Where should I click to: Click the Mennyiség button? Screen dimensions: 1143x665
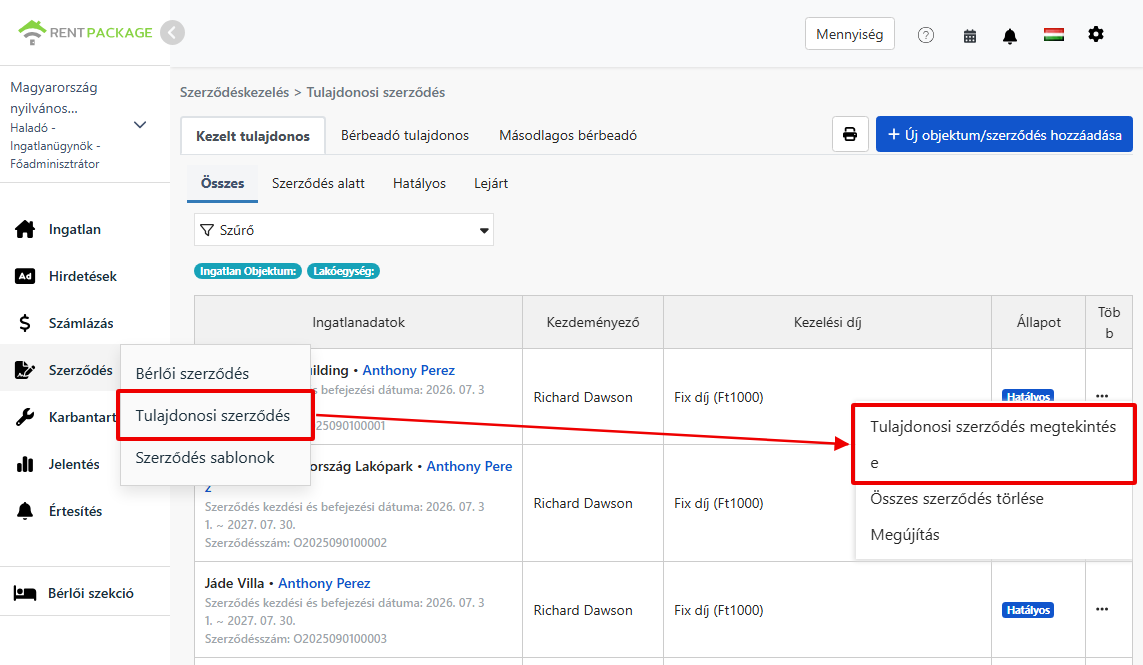849,34
